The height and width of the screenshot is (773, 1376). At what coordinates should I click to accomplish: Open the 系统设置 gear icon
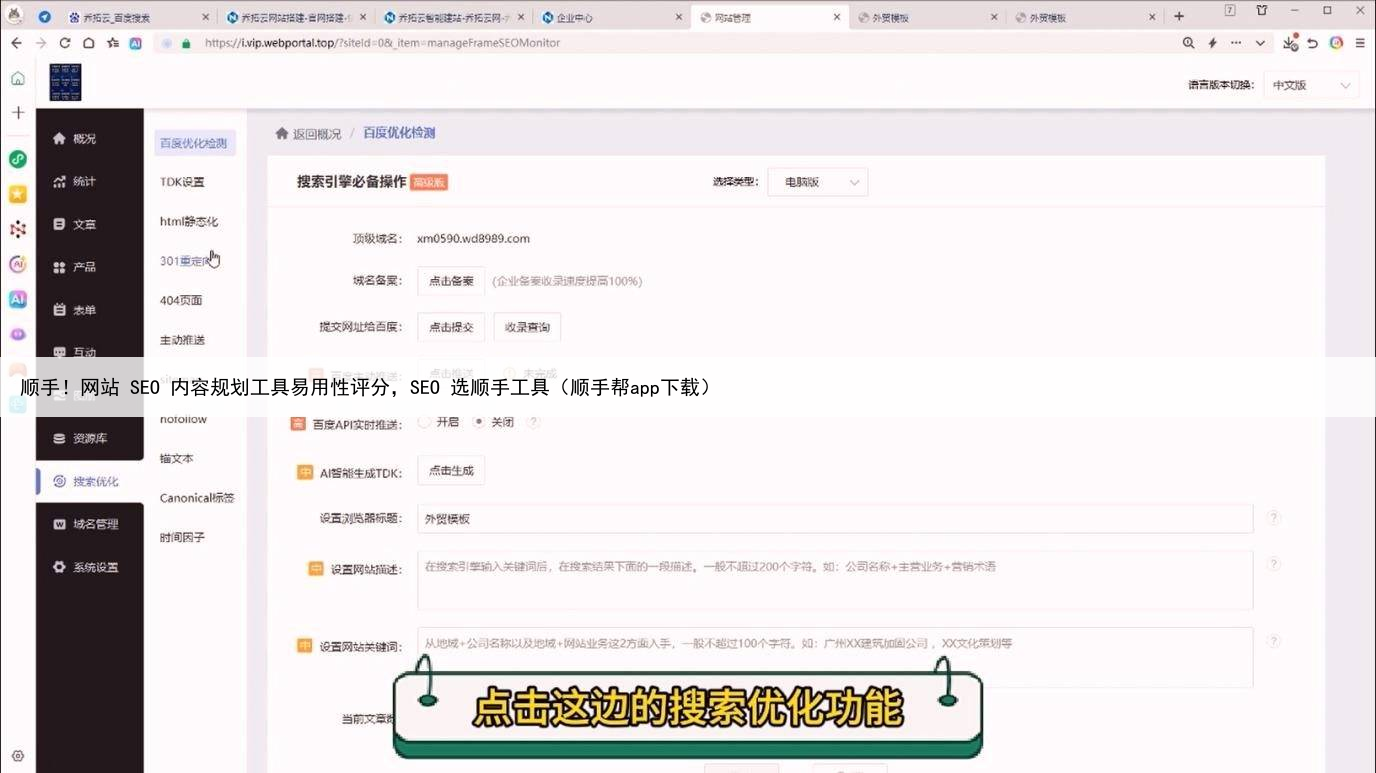59,567
